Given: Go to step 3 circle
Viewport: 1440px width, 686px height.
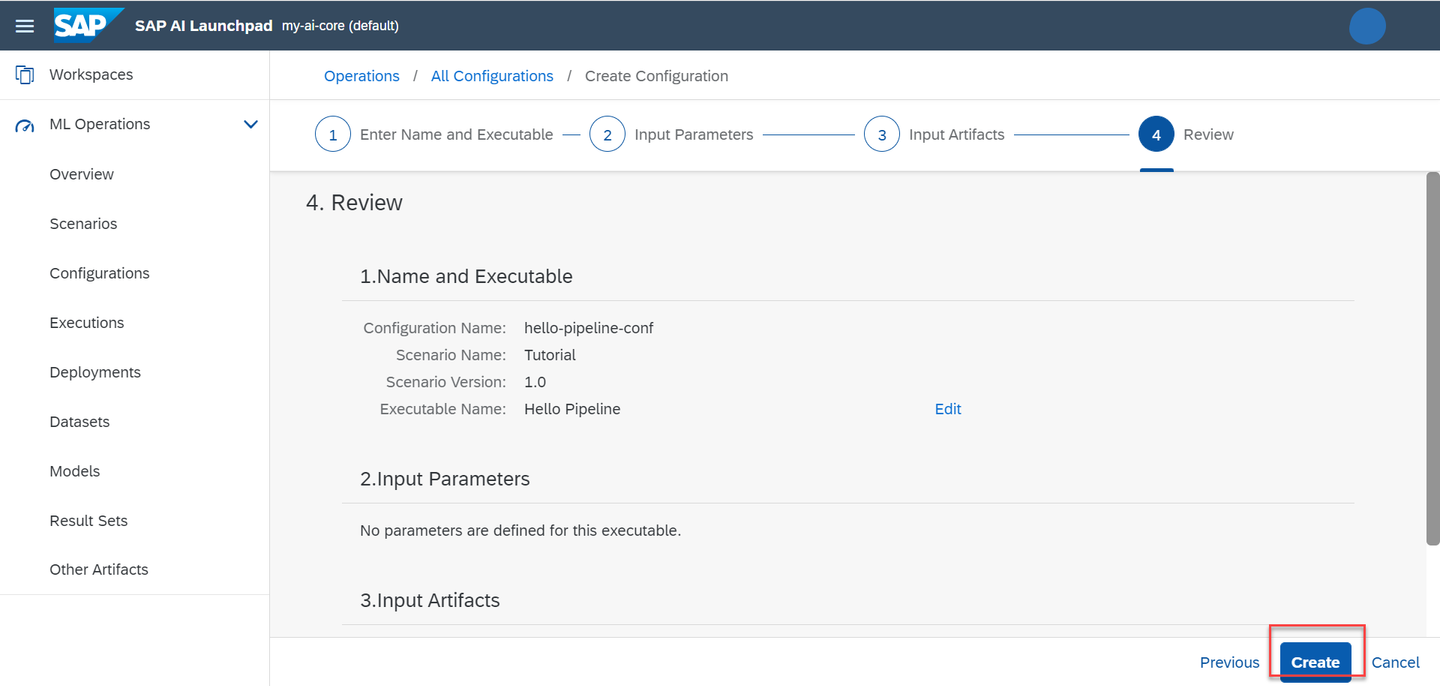Looking at the screenshot, I should 881,135.
